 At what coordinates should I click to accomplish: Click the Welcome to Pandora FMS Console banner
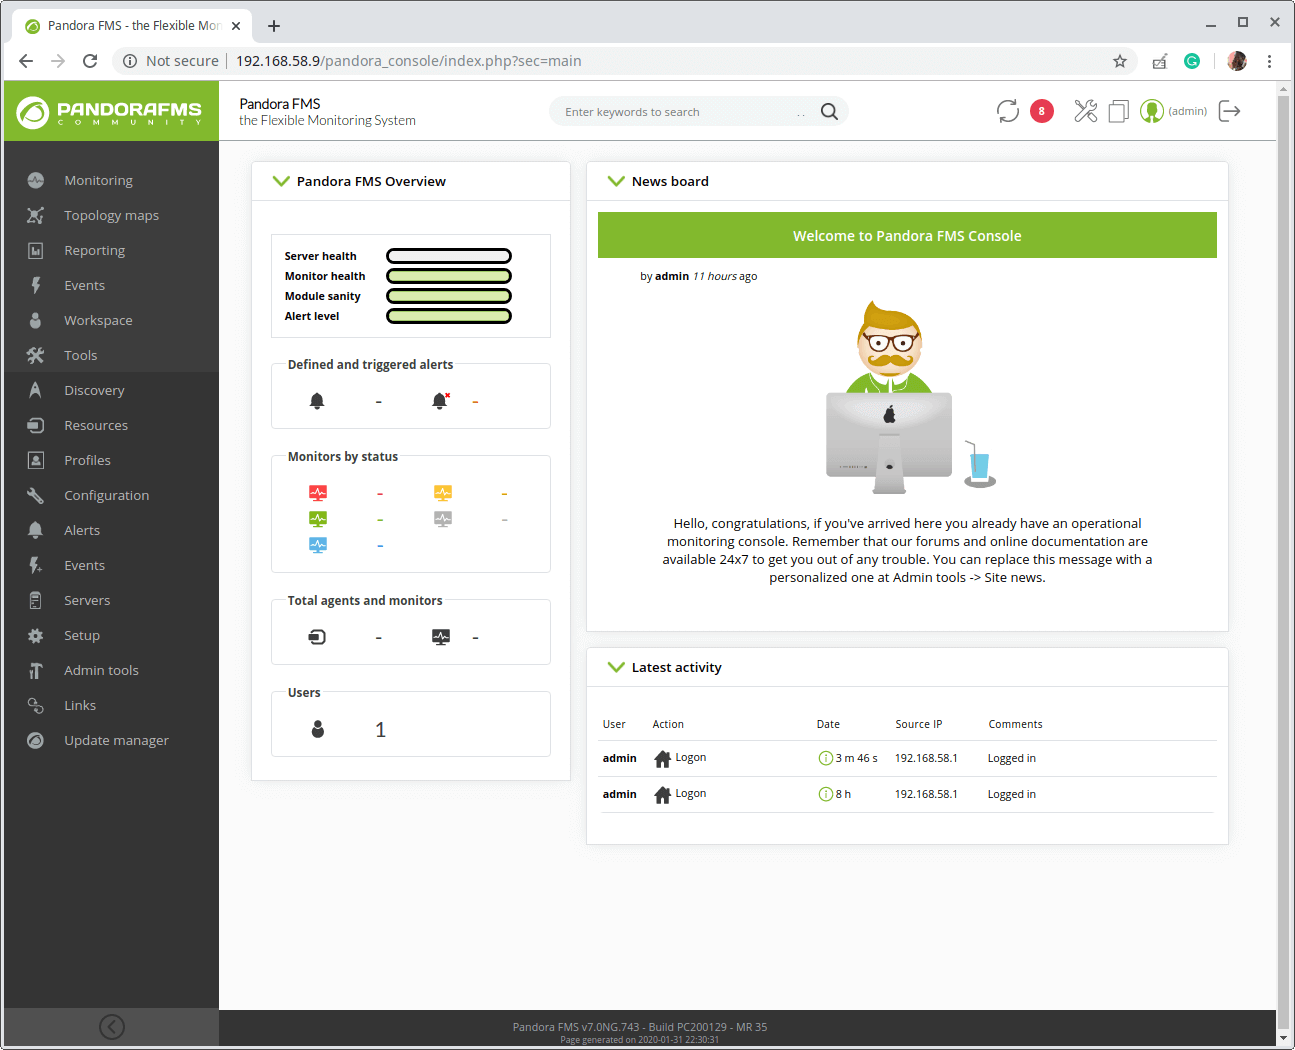click(x=907, y=235)
